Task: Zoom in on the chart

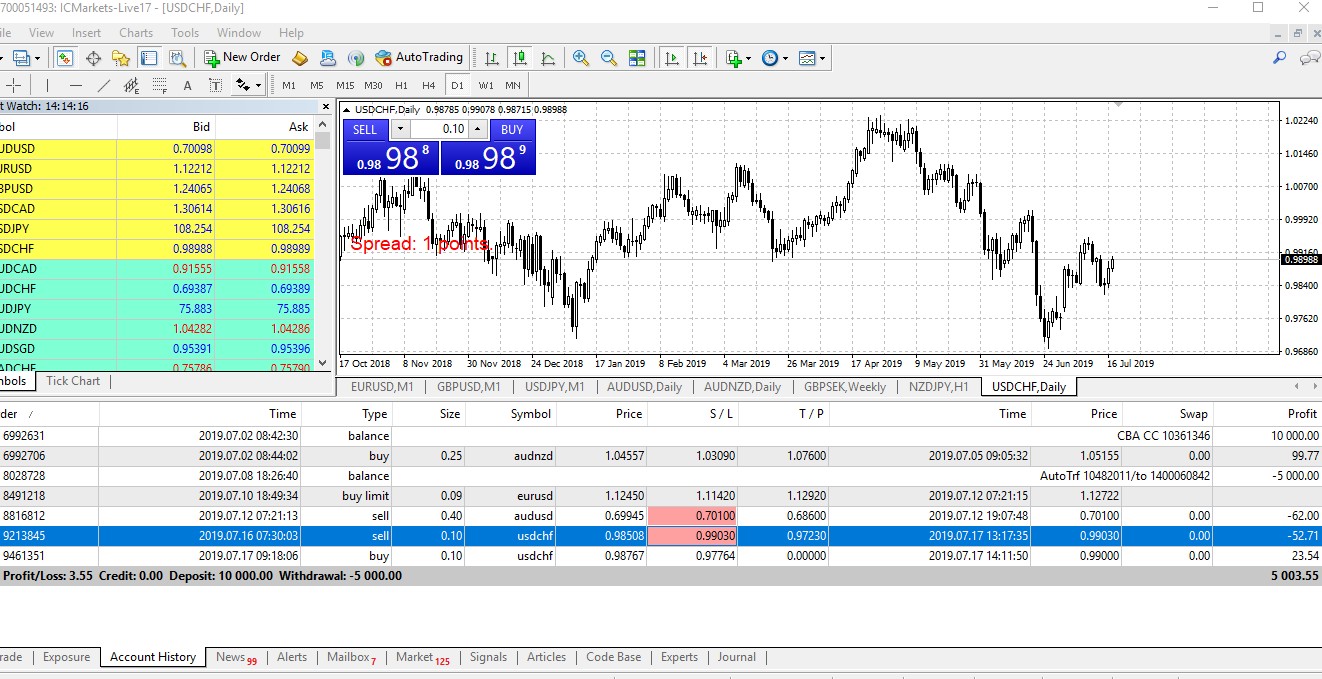Action: (x=581, y=58)
